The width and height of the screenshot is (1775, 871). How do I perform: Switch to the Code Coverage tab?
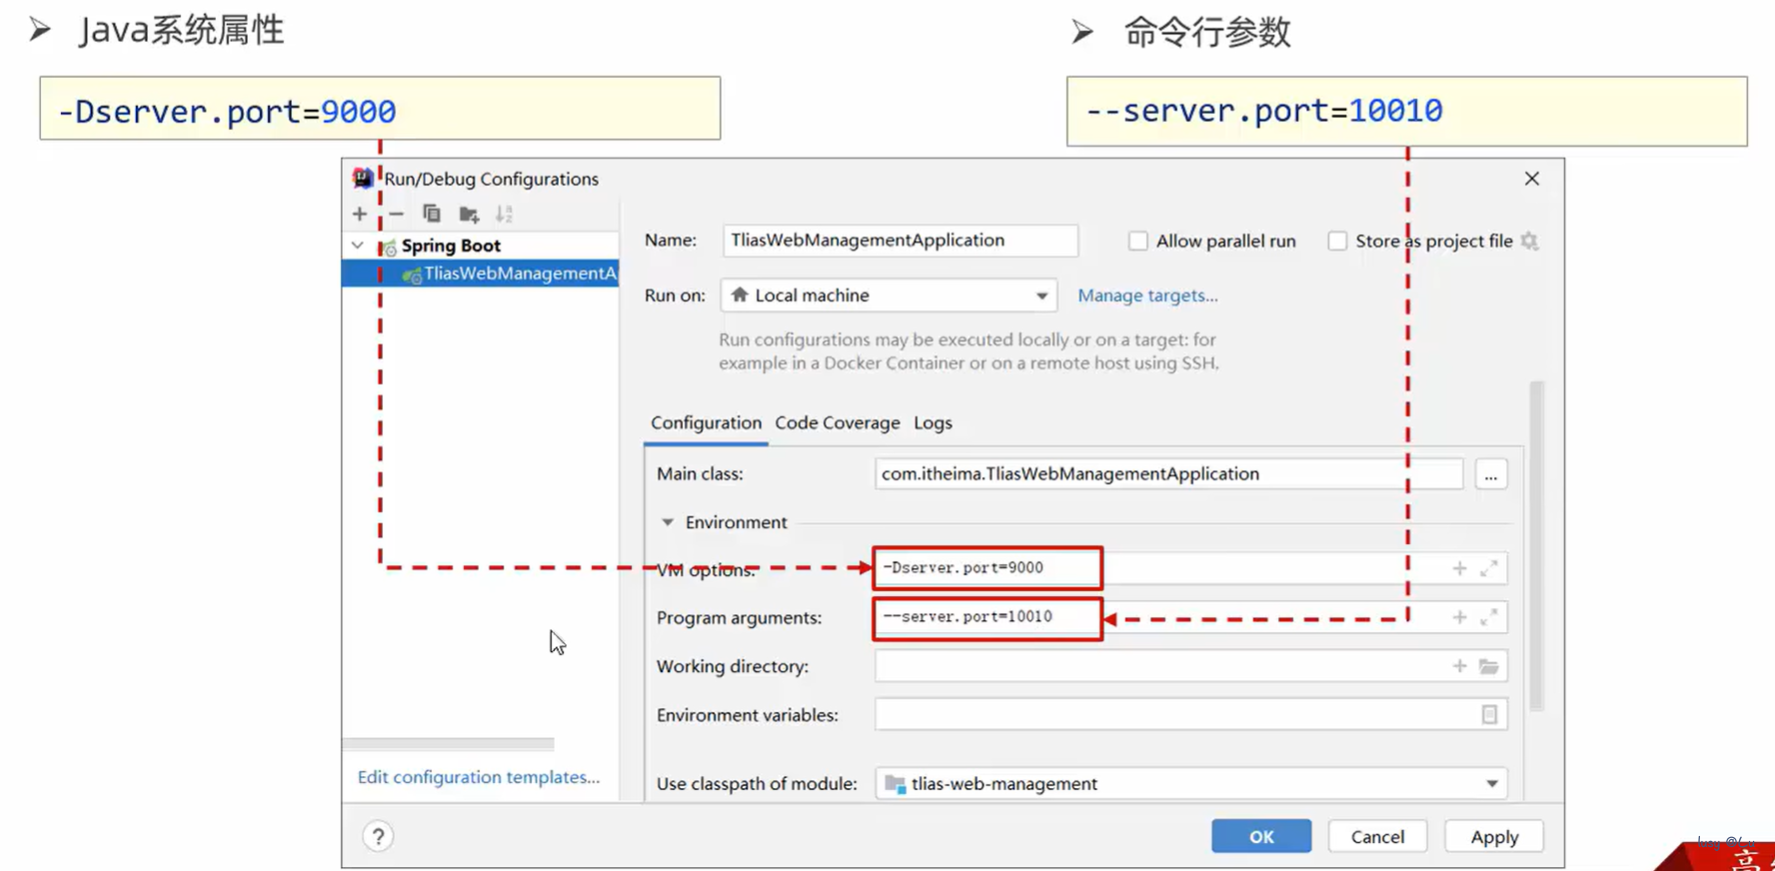click(837, 423)
